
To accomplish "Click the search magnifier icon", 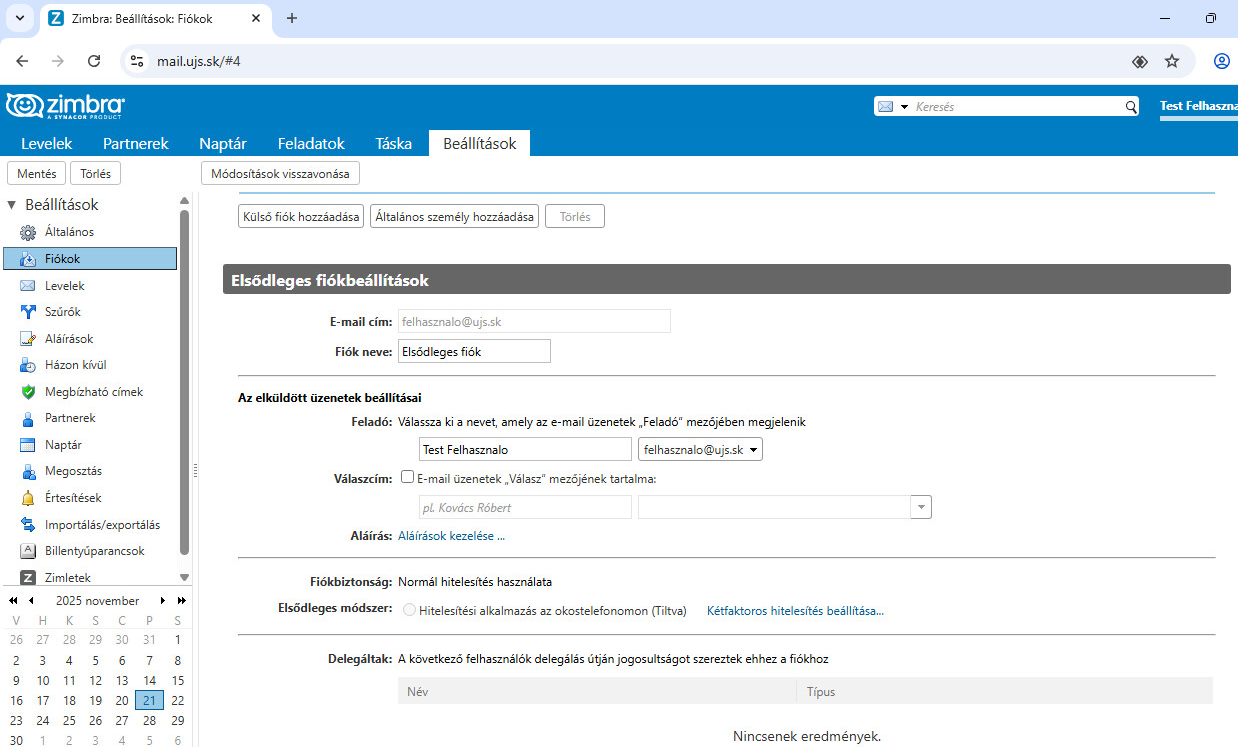I will (x=1131, y=107).
